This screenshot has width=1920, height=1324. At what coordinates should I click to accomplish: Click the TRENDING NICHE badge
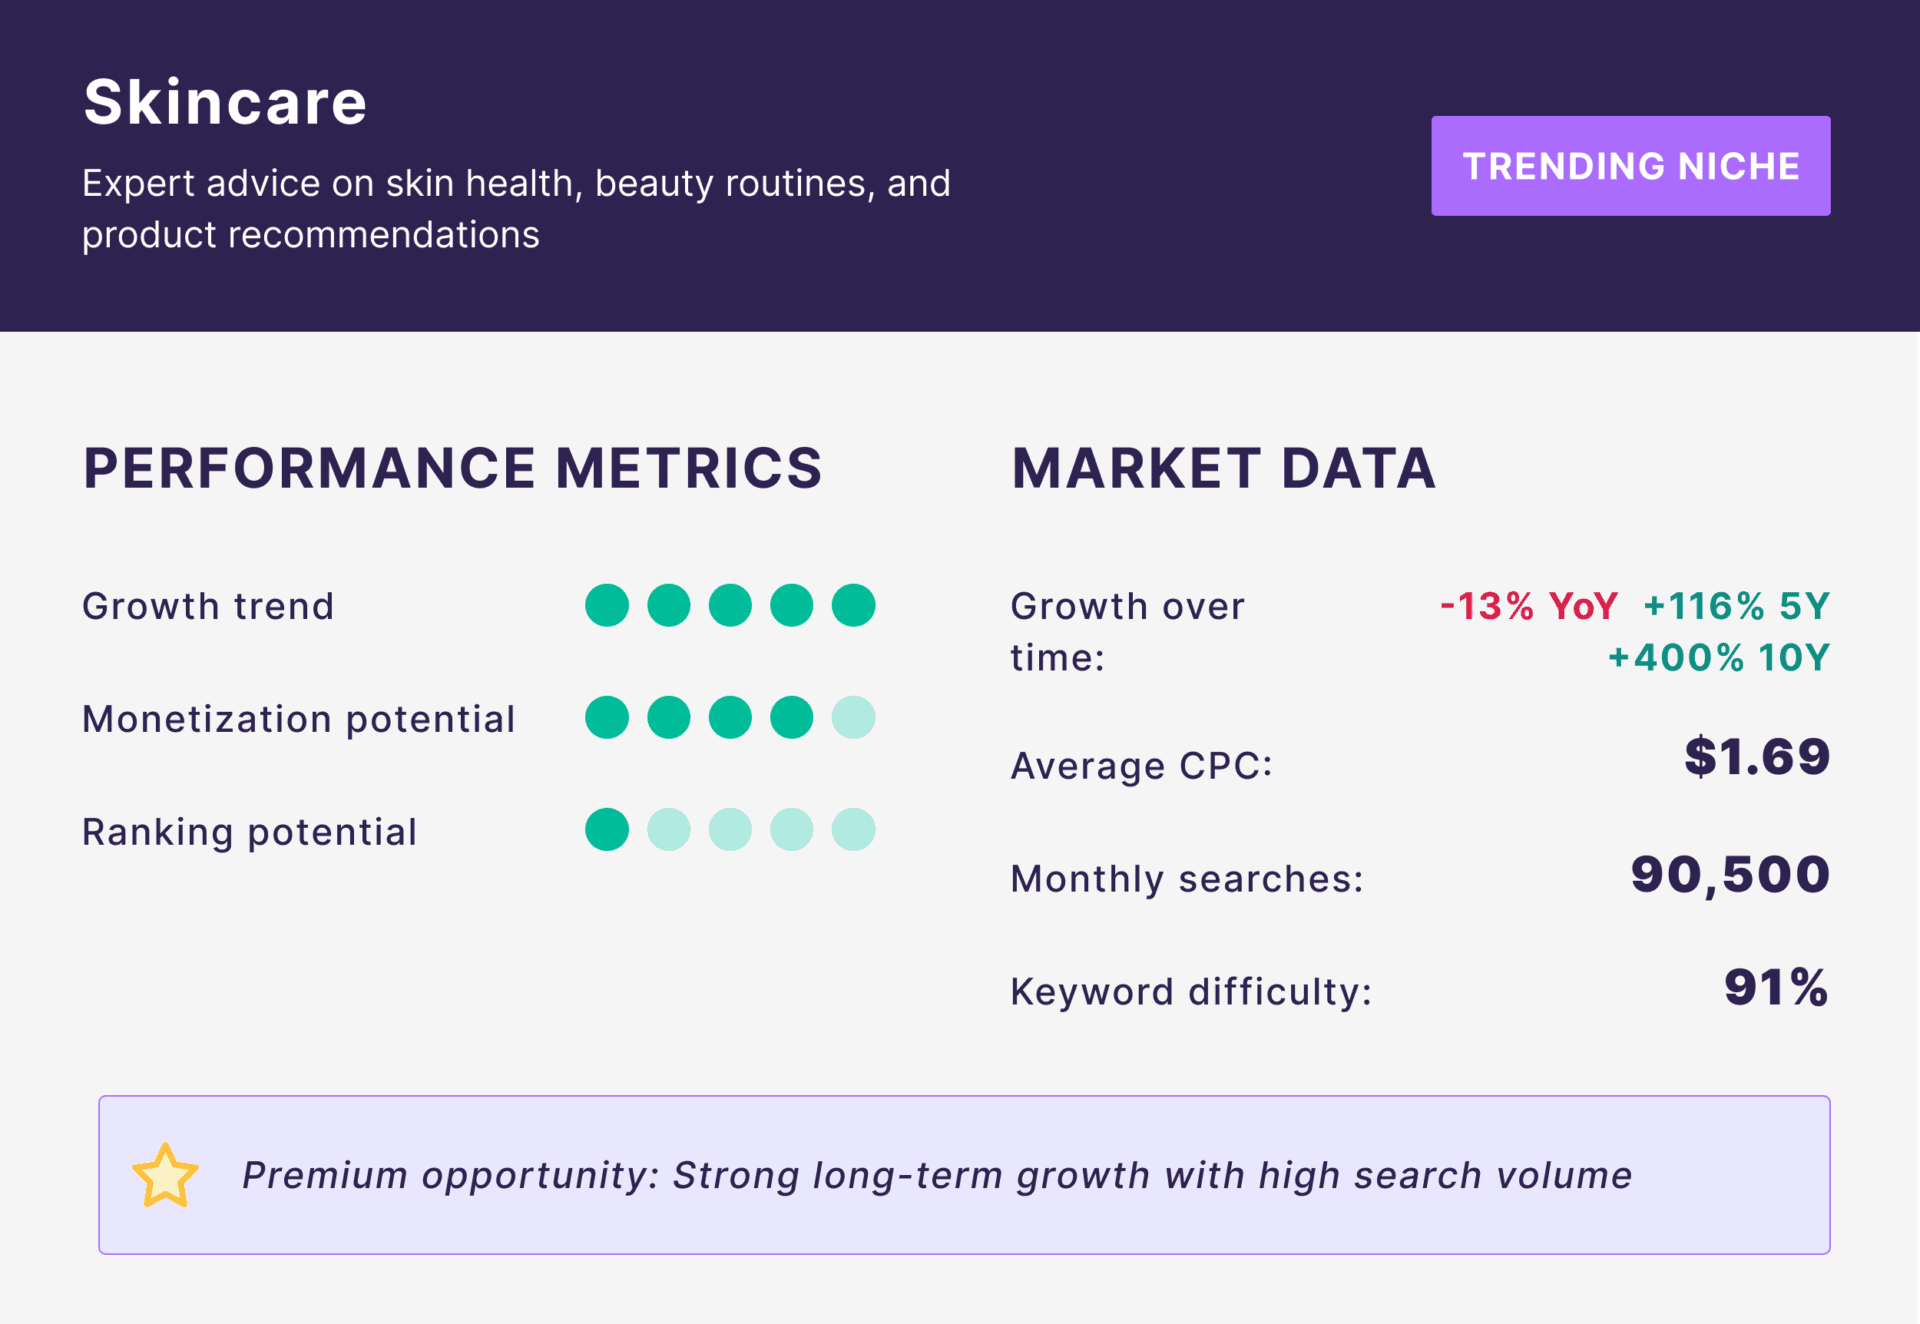click(1630, 166)
